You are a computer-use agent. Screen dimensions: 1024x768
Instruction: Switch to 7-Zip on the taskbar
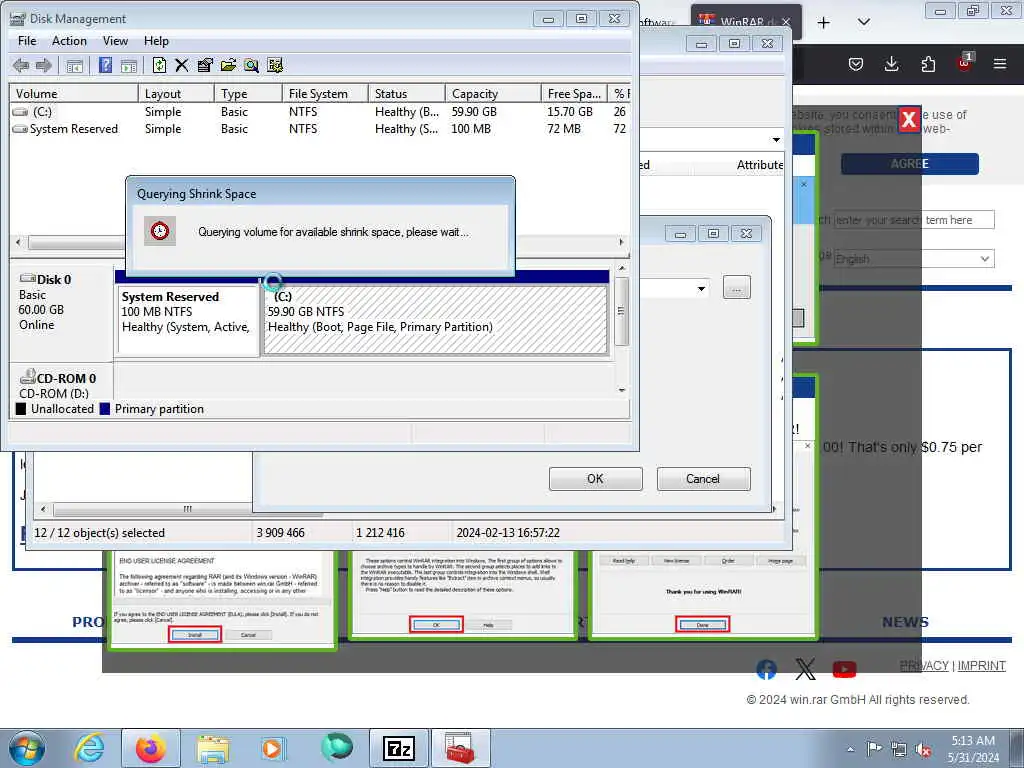click(x=399, y=748)
